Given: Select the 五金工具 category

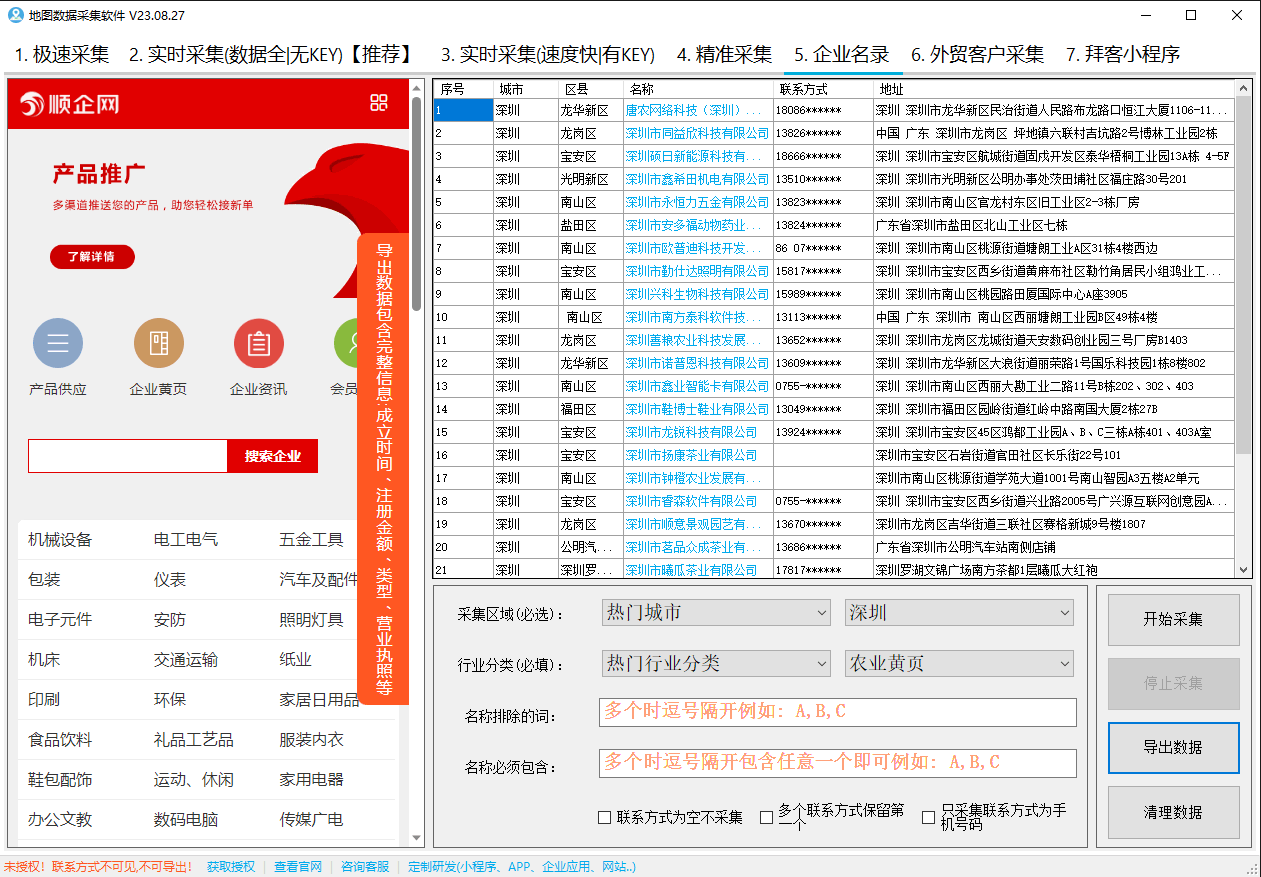Looking at the screenshot, I should point(311,540).
